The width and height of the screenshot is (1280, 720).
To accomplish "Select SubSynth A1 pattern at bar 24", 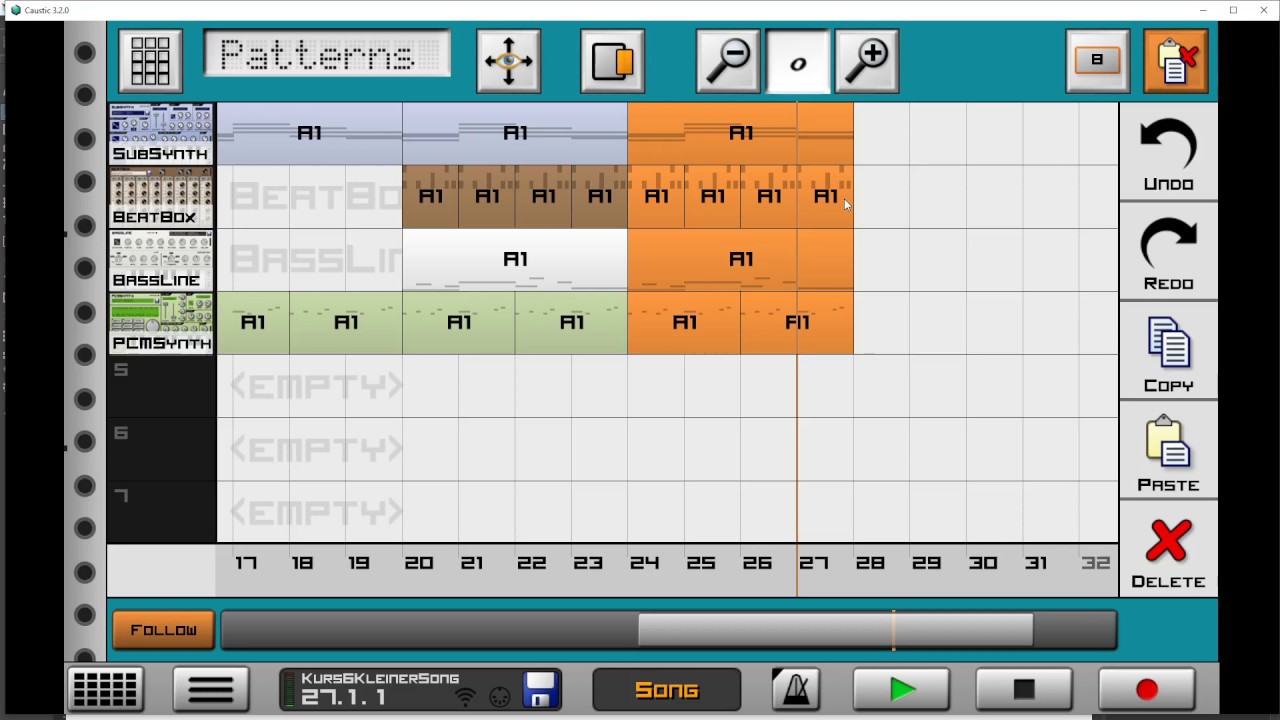I will coord(740,133).
